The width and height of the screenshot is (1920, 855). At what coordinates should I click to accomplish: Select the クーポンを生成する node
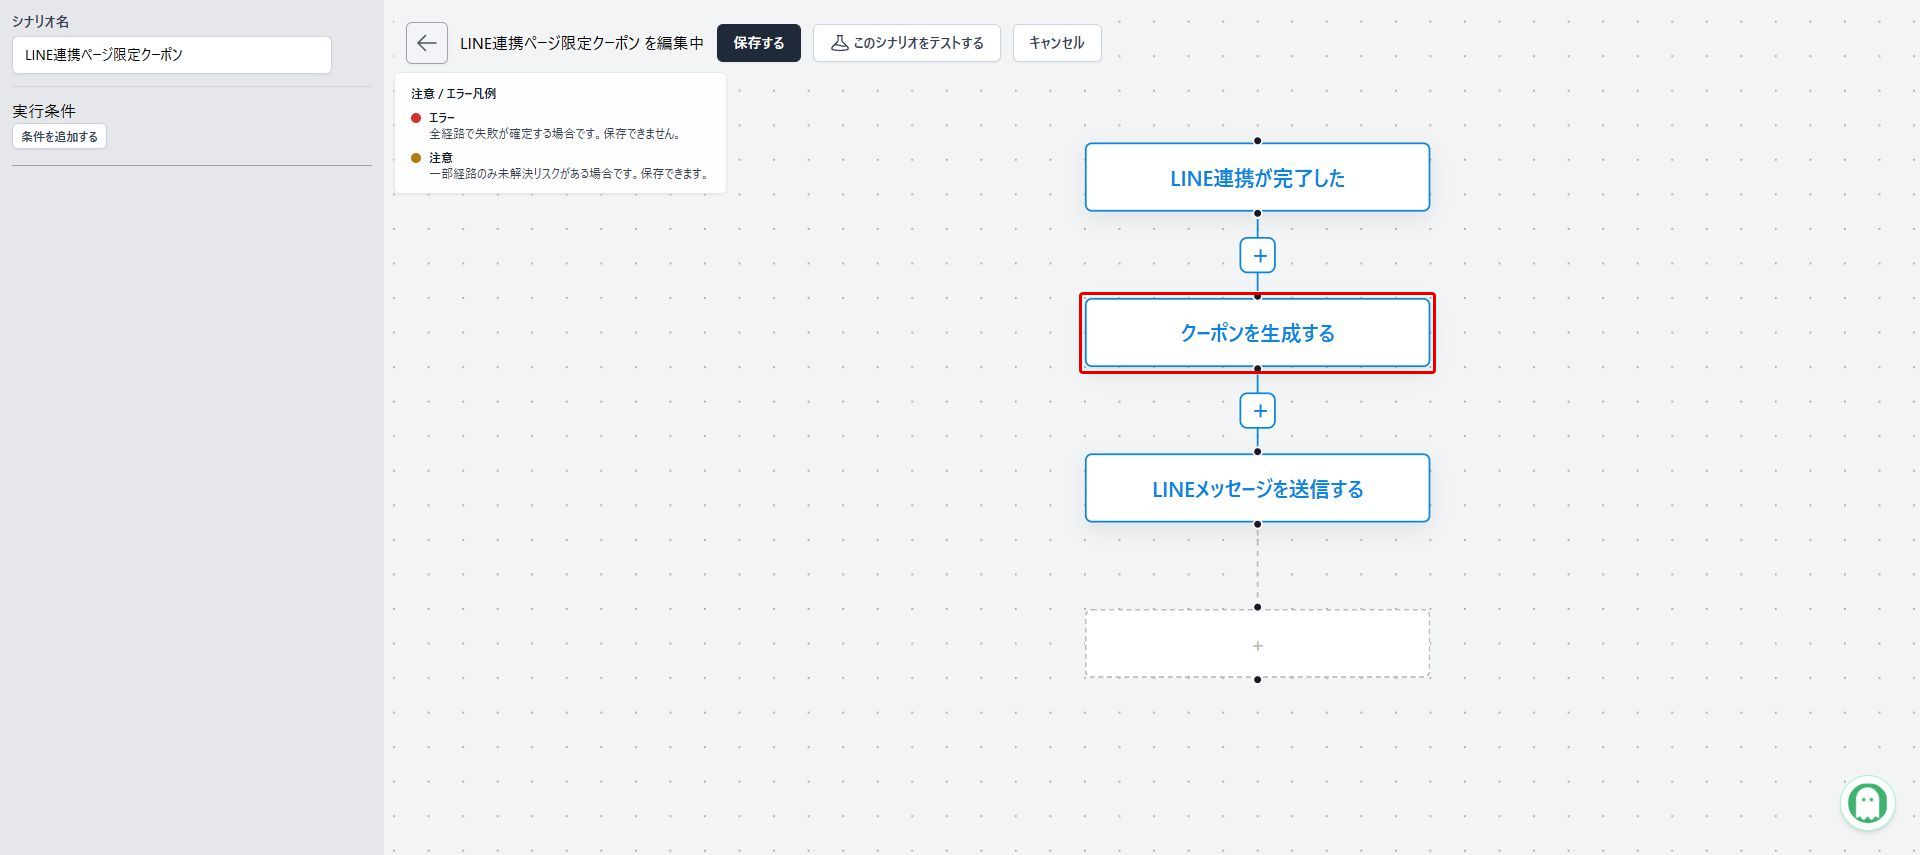[1257, 333]
